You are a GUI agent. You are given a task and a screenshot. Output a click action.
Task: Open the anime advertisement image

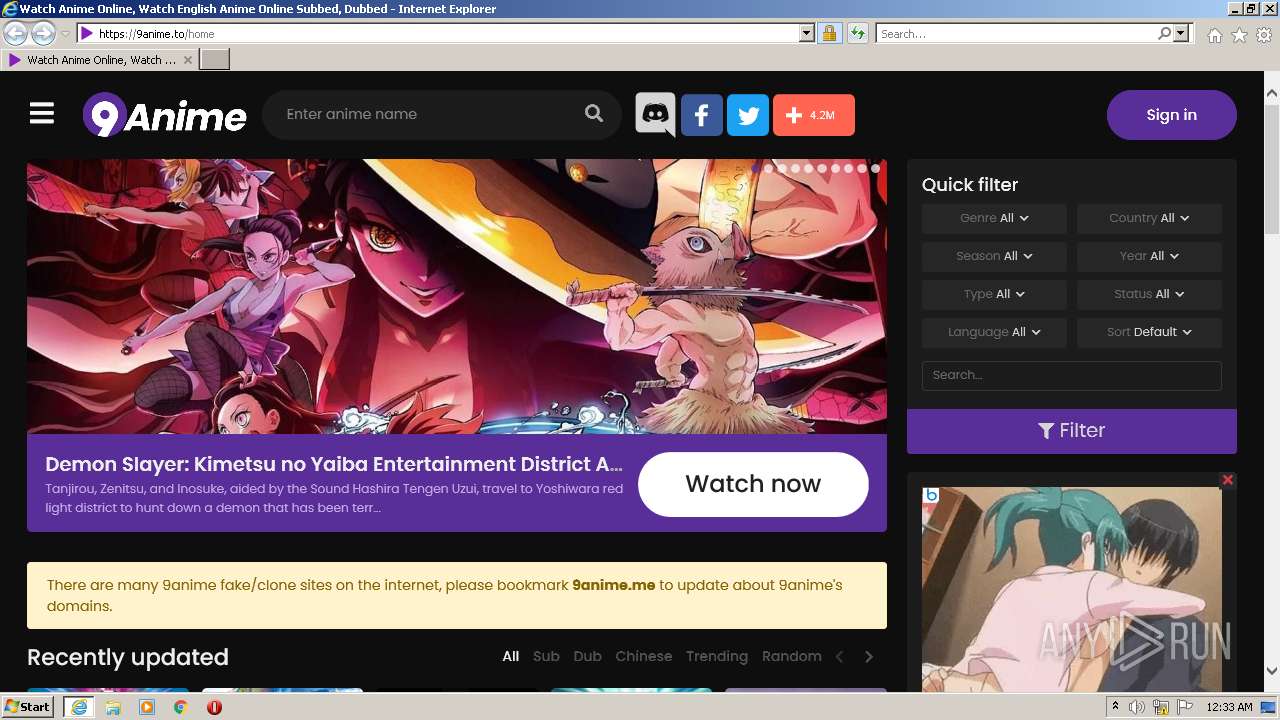click(1072, 590)
